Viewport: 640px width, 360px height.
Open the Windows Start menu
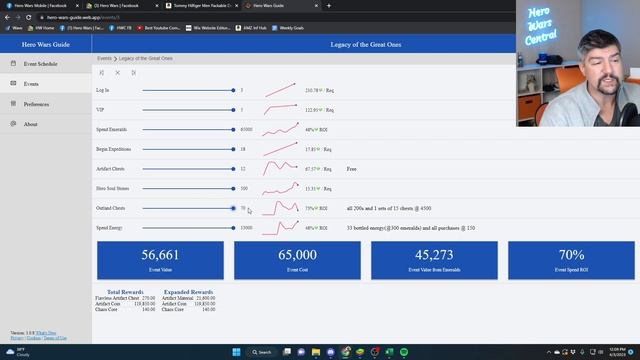click(x=236, y=352)
